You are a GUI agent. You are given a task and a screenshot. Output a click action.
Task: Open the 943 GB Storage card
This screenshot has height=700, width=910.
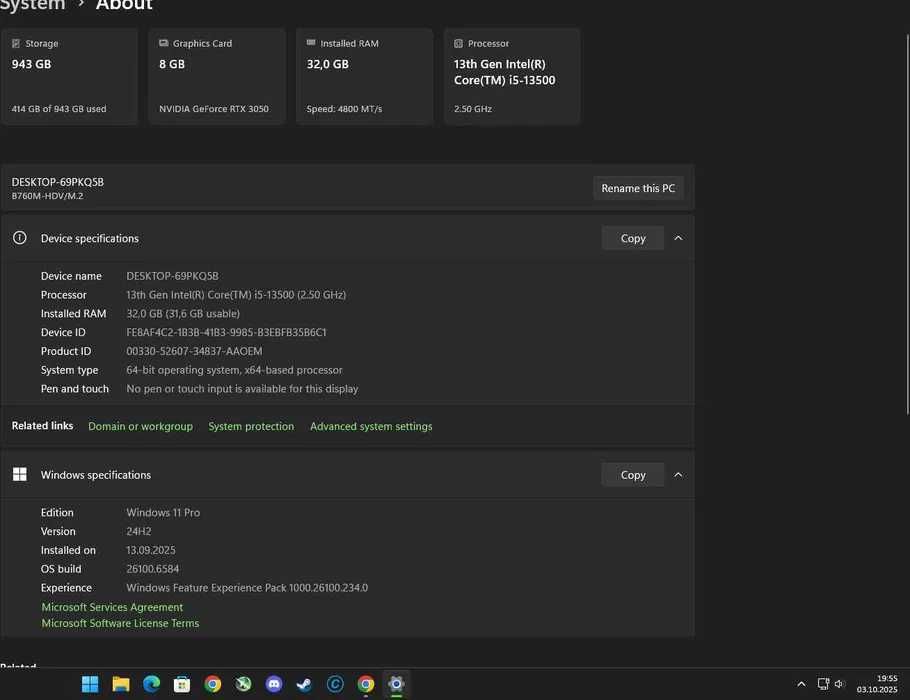click(69, 76)
